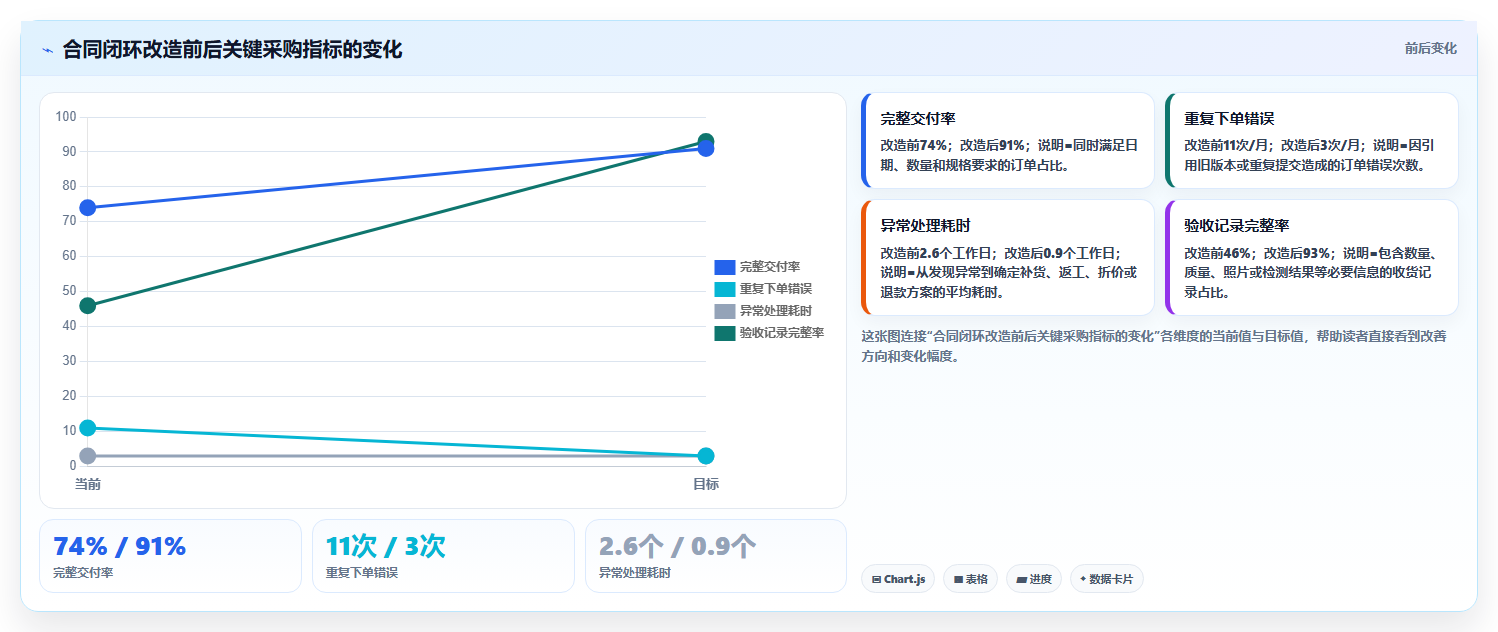Click the 100 y-axis tick label
Viewport: 1498px width, 632px height.
click(x=66, y=117)
